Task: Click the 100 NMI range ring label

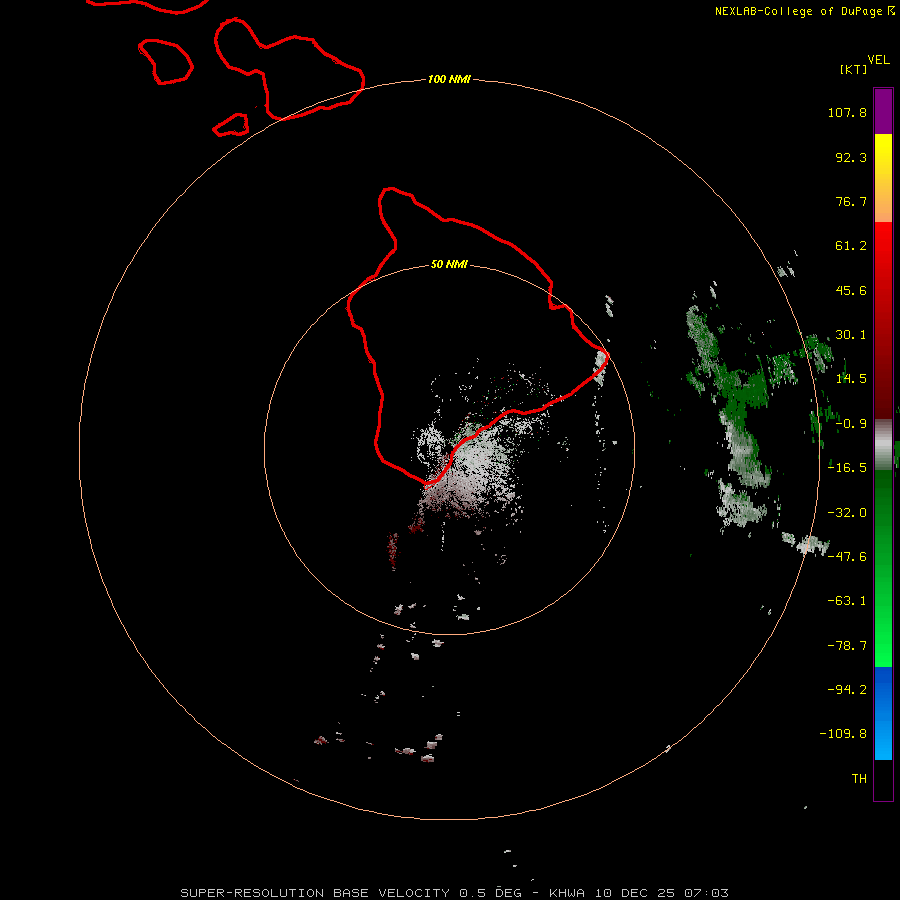Action: click(449, 79)
